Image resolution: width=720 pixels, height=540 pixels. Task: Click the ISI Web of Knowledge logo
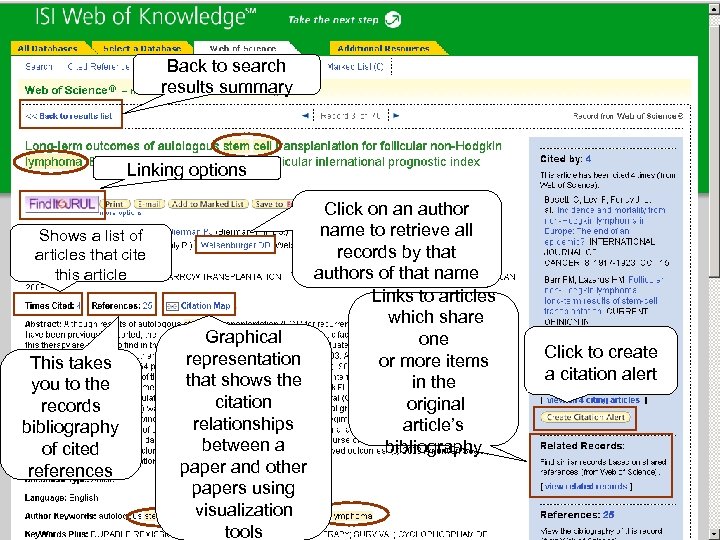click(146, 17)
